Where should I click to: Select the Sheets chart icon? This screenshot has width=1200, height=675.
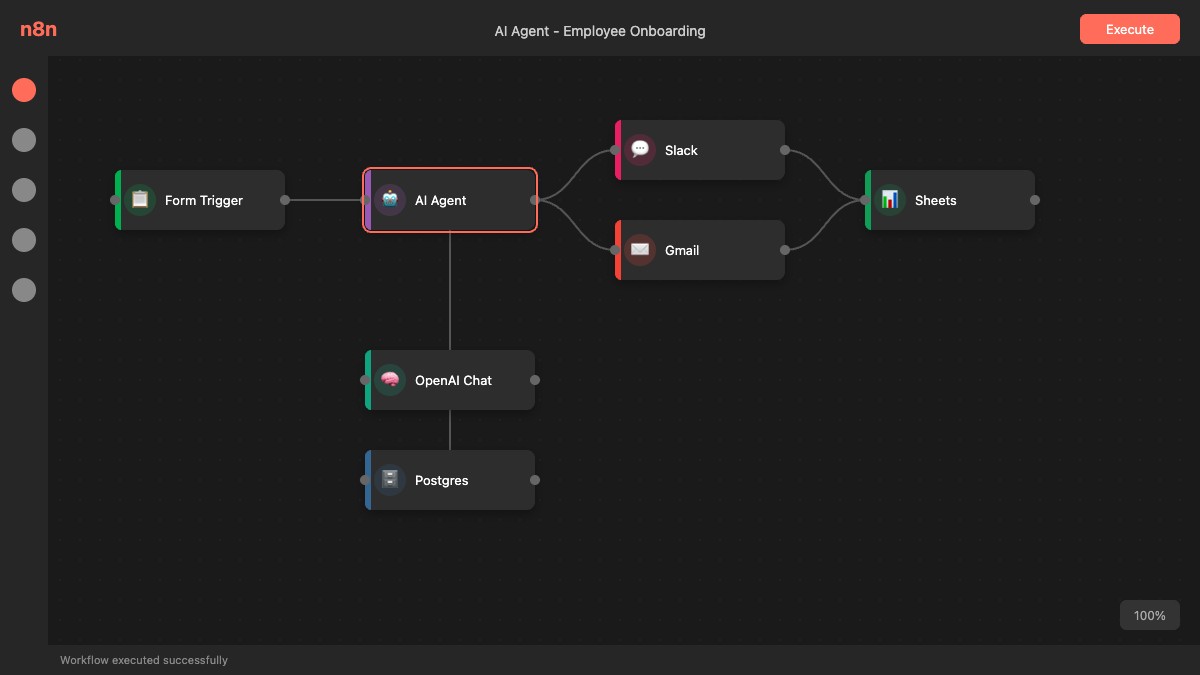click(890, 200)
